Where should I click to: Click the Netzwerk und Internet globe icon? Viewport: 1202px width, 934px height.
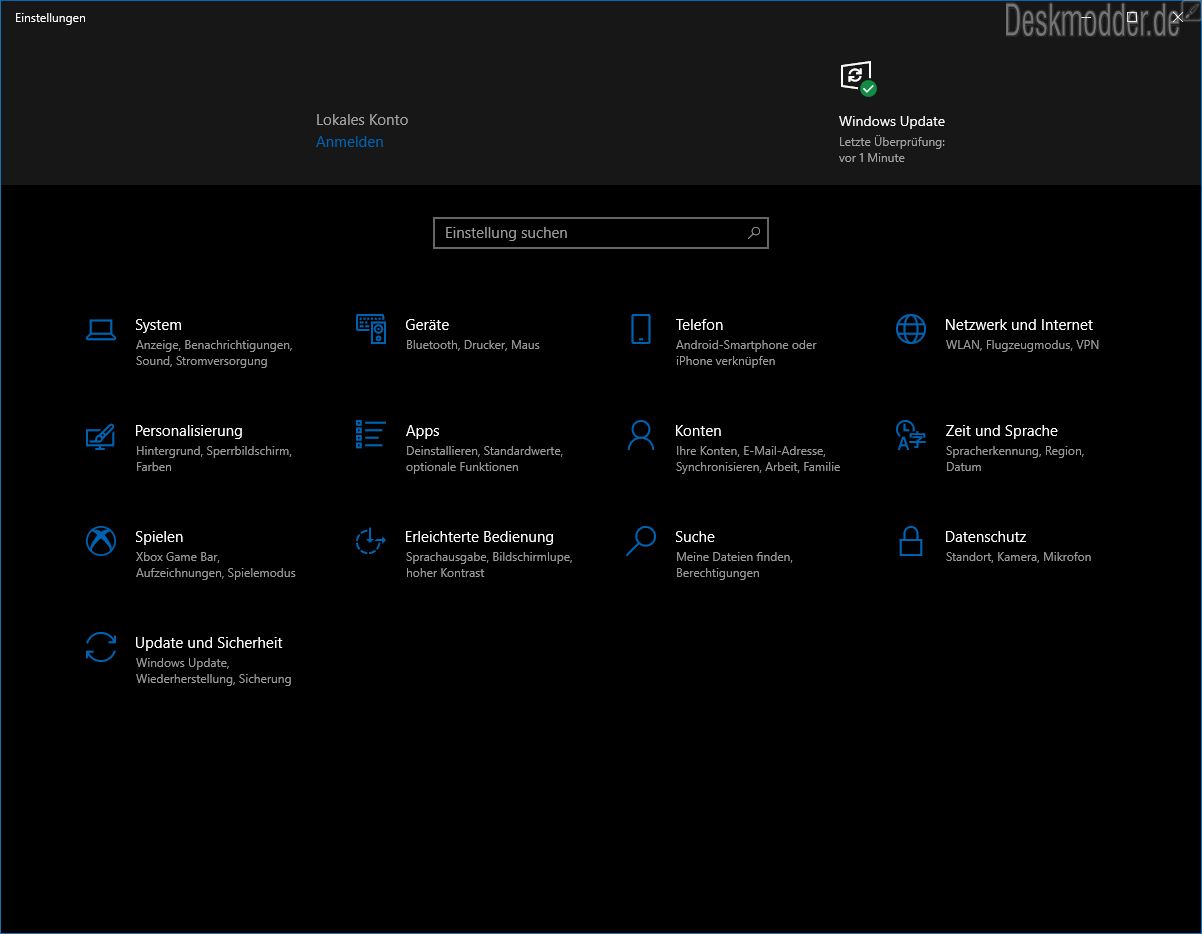pos(911,329)
